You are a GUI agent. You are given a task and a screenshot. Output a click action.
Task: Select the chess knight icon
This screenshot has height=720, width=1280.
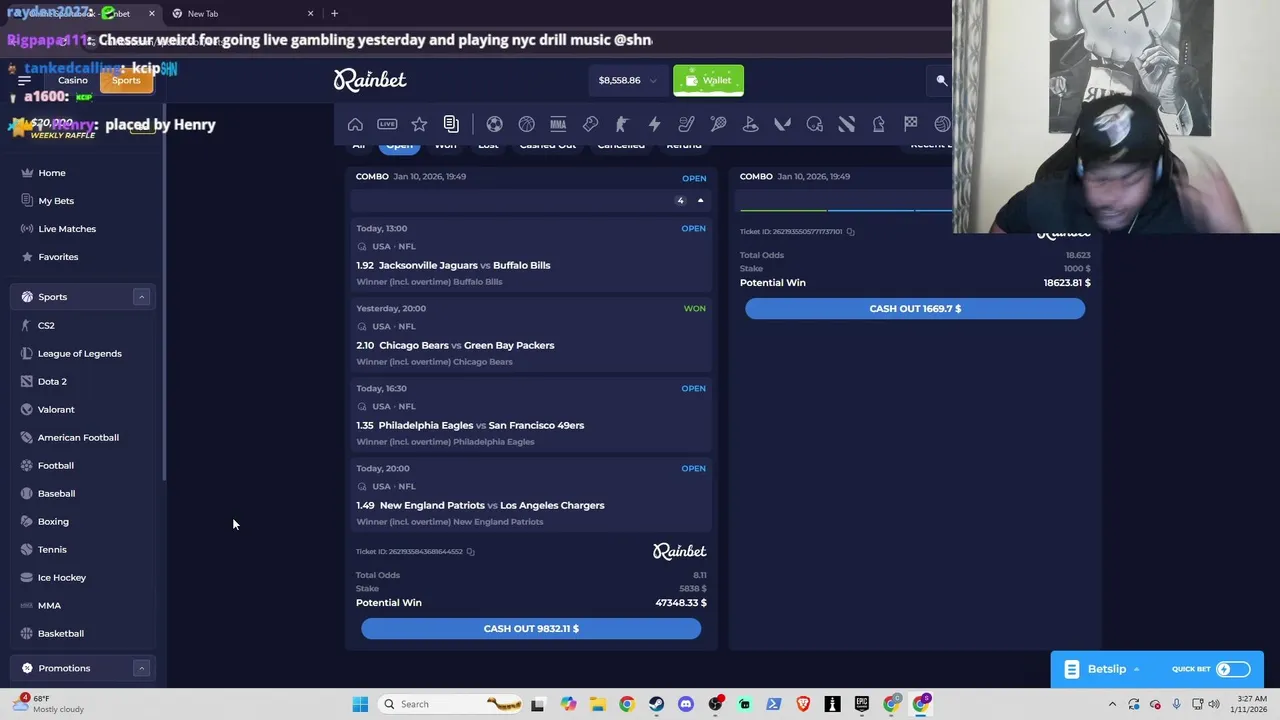click(878, 124)
